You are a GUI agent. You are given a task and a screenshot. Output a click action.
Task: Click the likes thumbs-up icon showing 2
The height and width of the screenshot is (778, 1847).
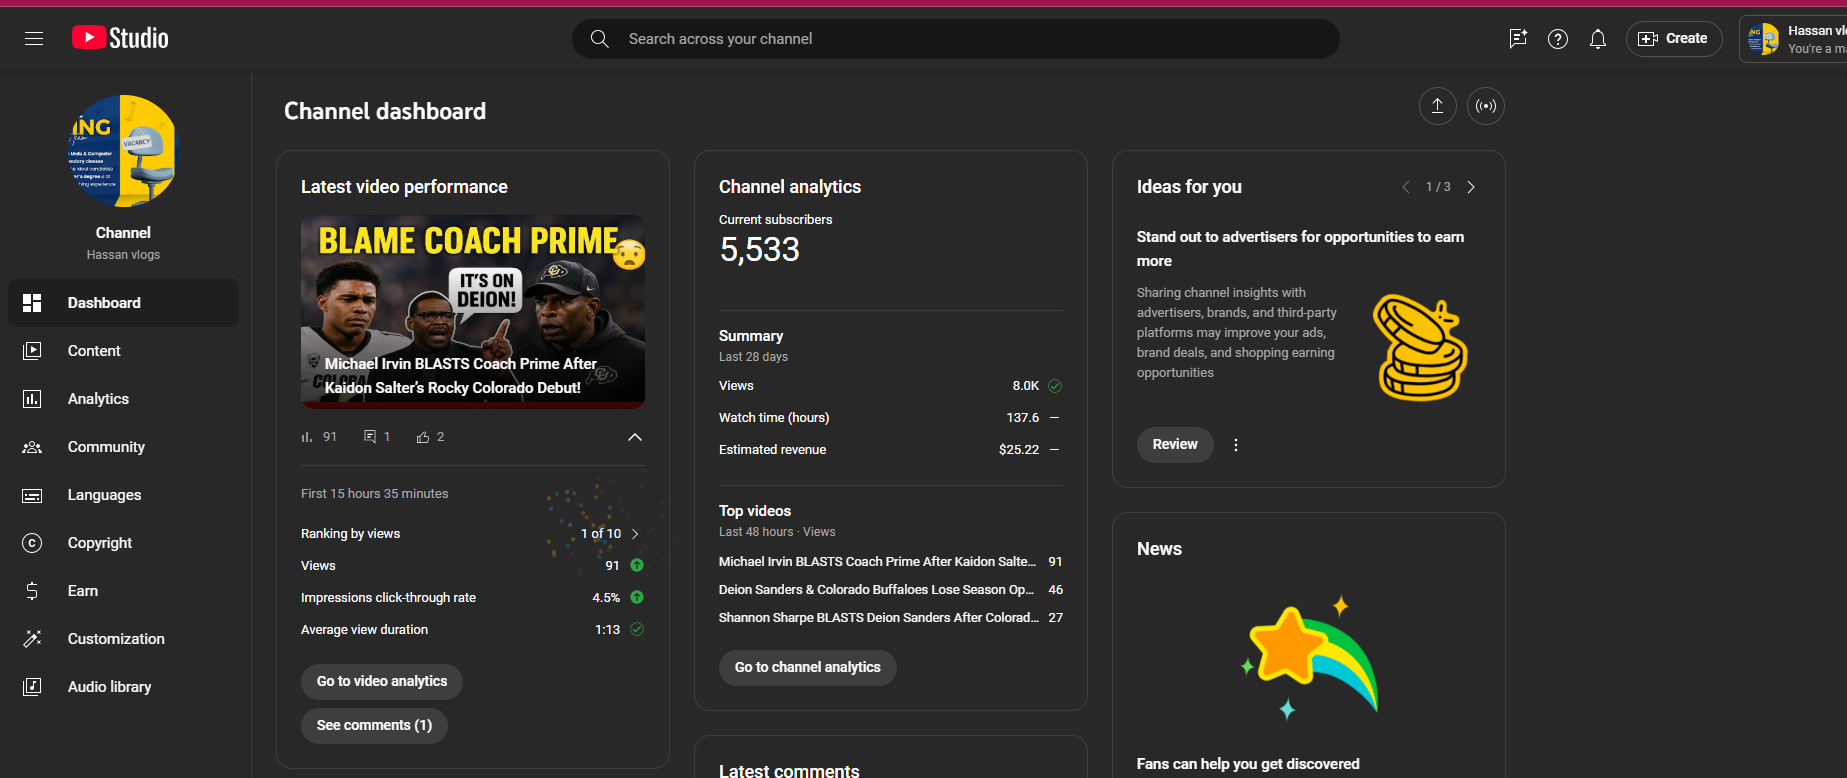423,437
